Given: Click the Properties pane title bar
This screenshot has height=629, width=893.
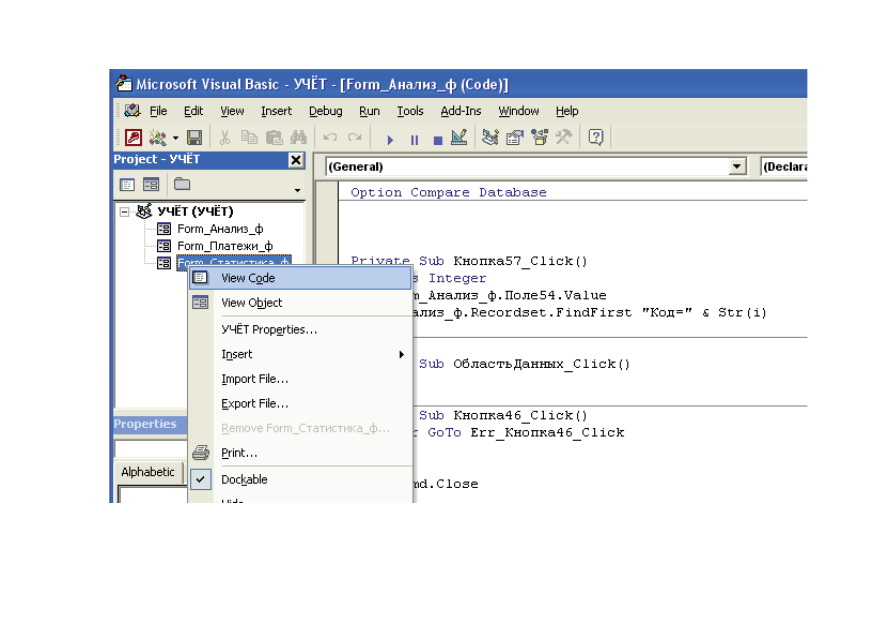Looking at the screenshot, I should pyautogui.click(x=150, y=424).
